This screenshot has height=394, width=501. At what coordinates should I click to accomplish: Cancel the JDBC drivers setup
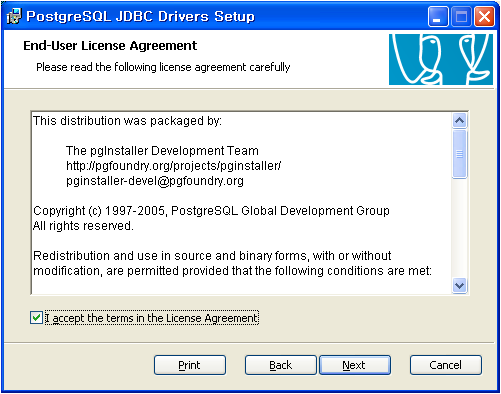click(446, 365)
